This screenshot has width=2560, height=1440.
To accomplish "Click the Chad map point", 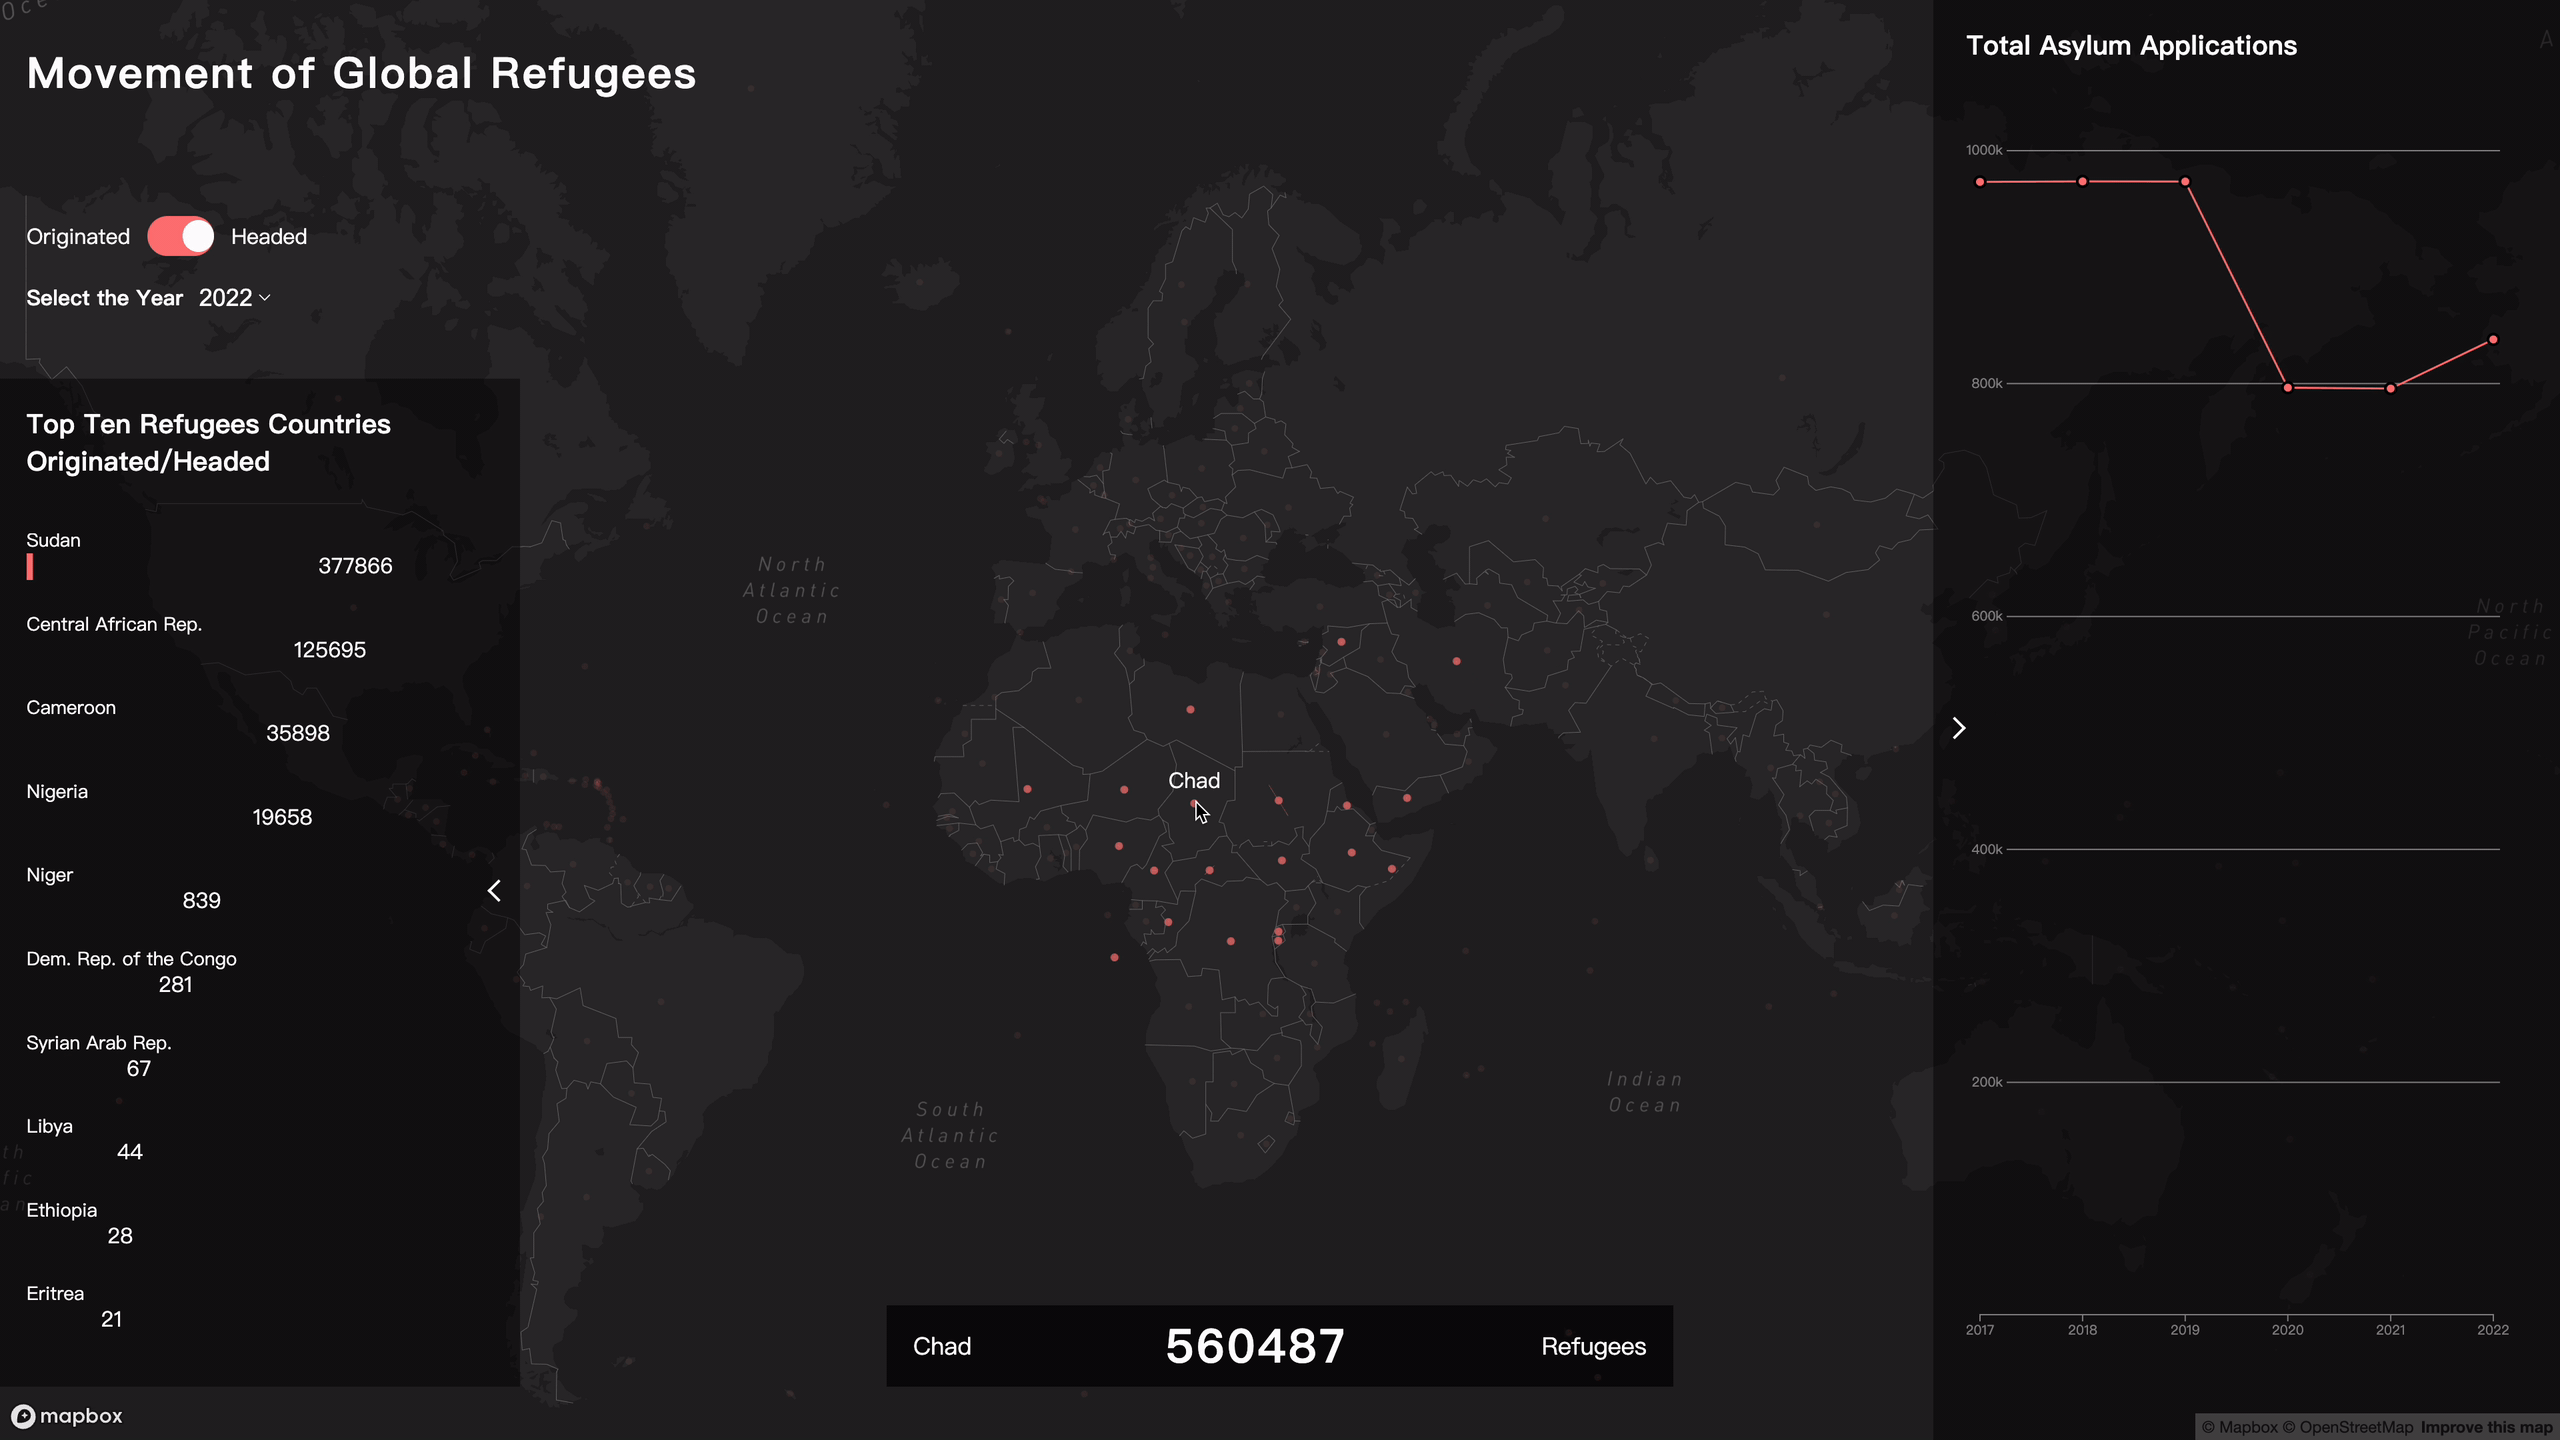I will 1194,803.
